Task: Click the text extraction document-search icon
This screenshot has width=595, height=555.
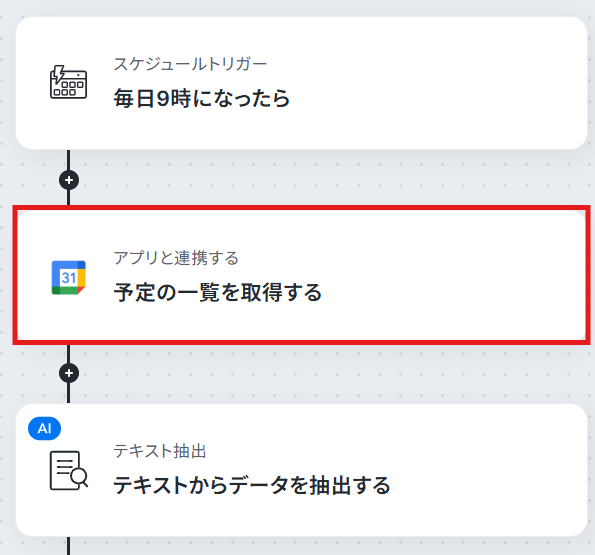Action: pos(69,470)
